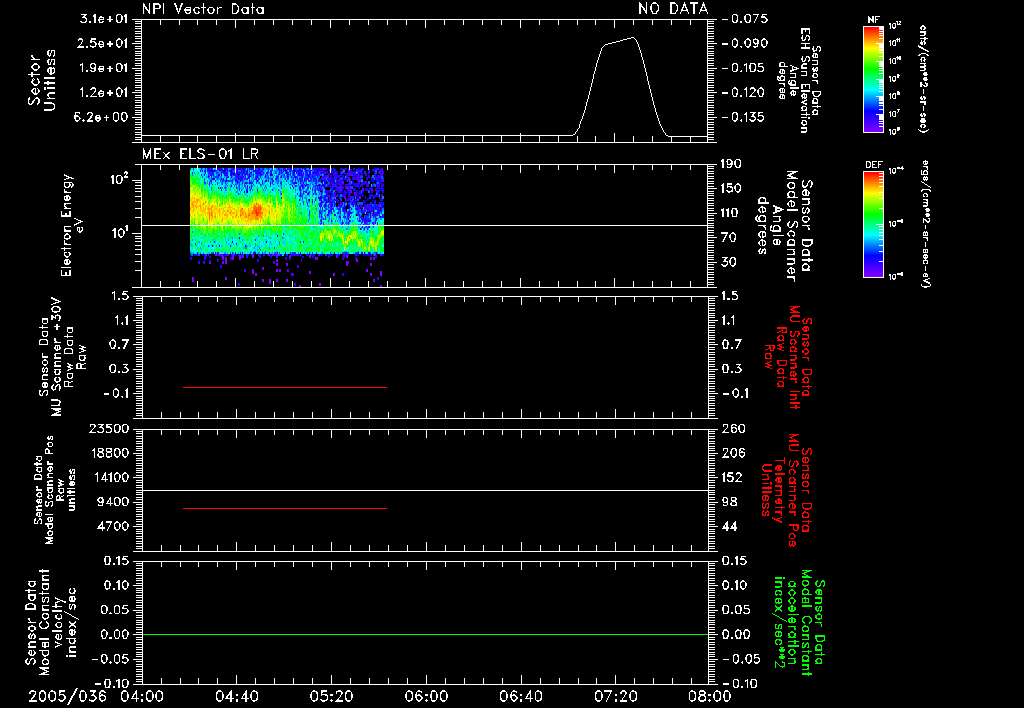This screenshot has height=708, width=1024.
Task: Click the '98' telemetry axis value
Action: click(729, 502)
